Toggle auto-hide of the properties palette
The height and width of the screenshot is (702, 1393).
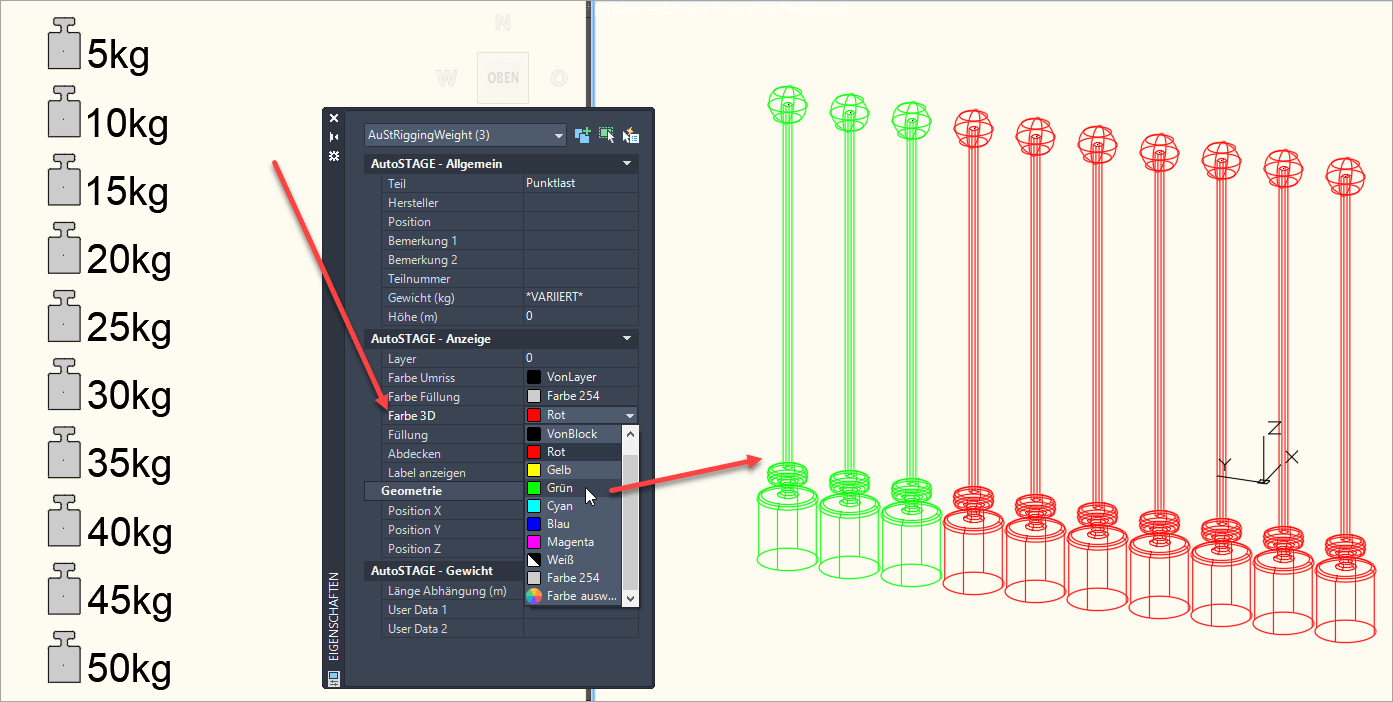coord(334,137)
